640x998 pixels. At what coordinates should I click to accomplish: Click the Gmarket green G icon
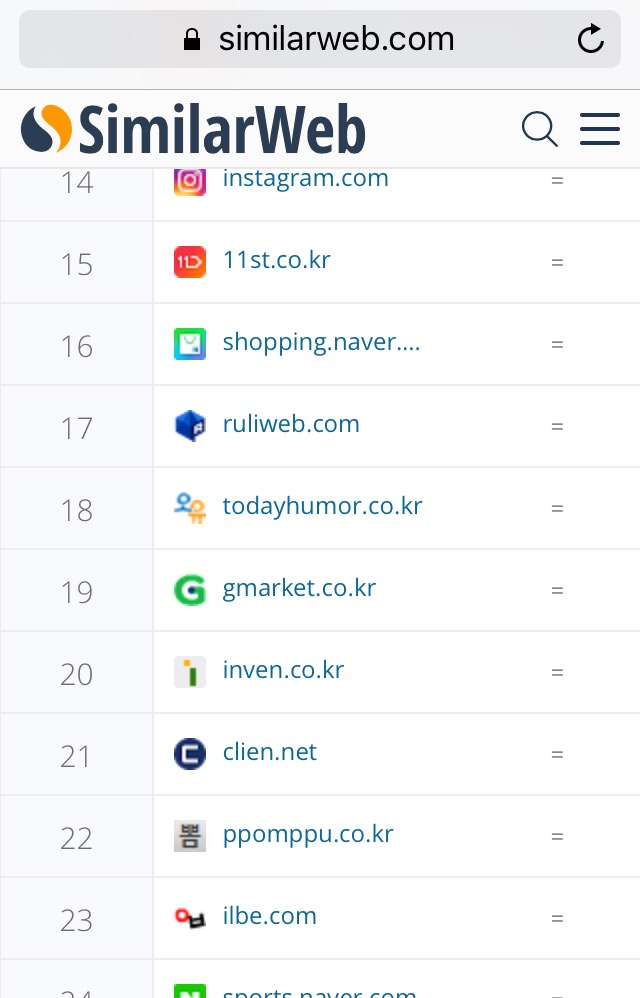coord(190,589)
